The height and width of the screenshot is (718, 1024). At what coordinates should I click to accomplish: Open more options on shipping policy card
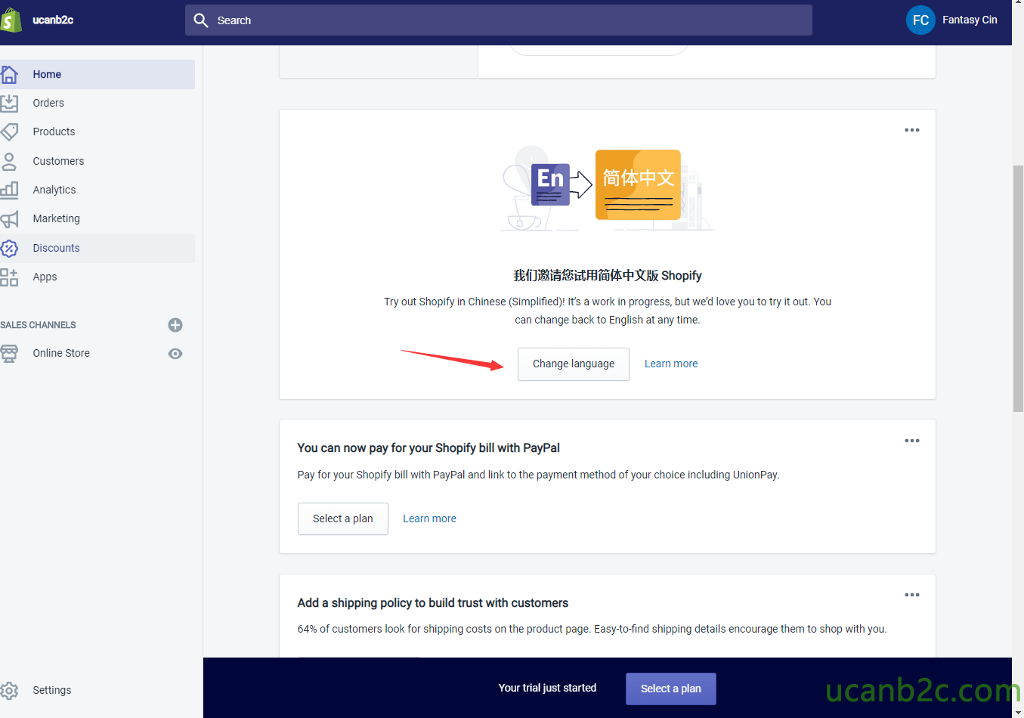click(x=912, y=595)
